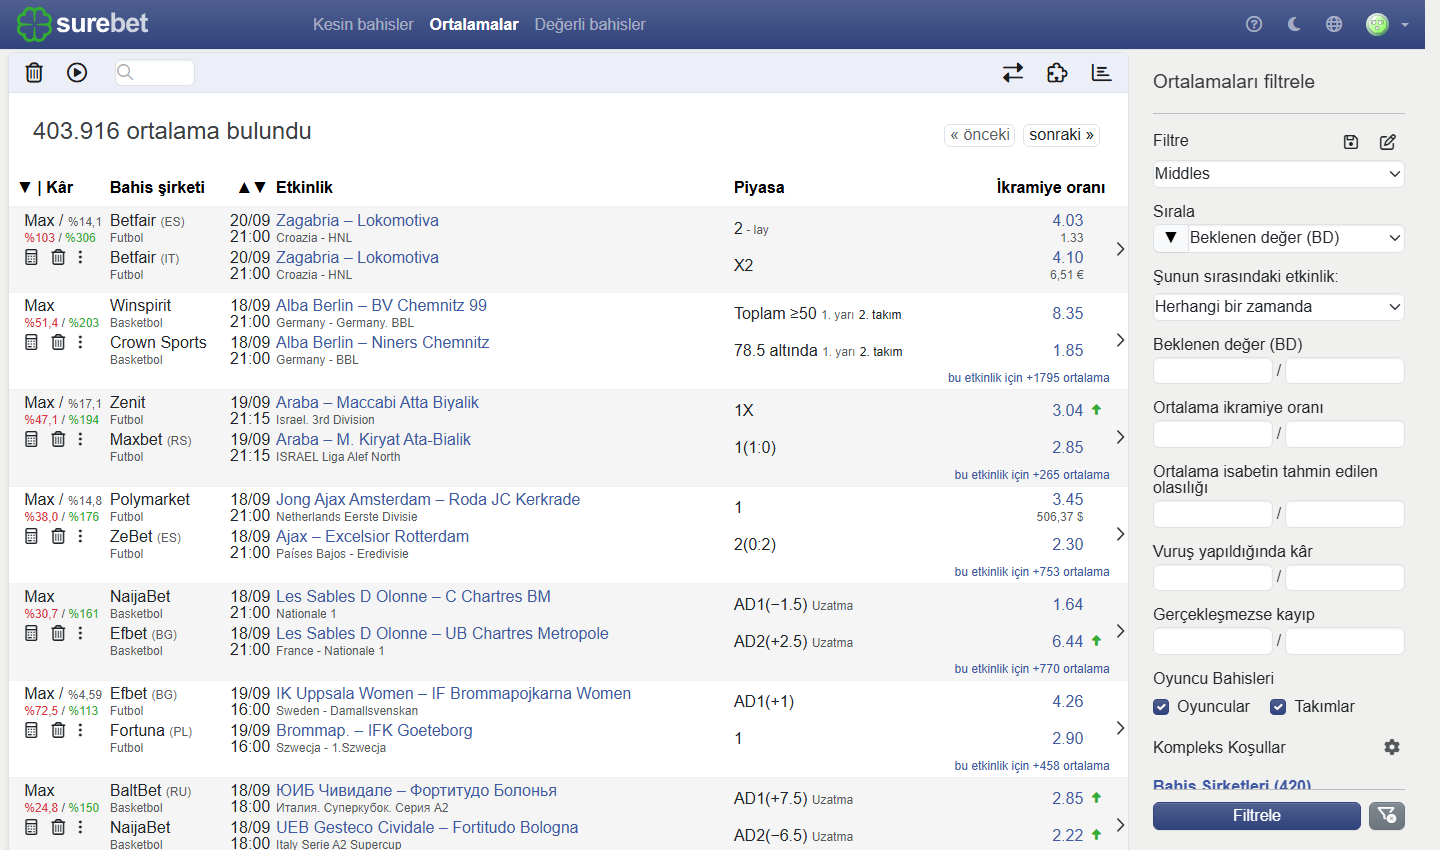Save filter with the floppy disk icon

pos(1351,142)
